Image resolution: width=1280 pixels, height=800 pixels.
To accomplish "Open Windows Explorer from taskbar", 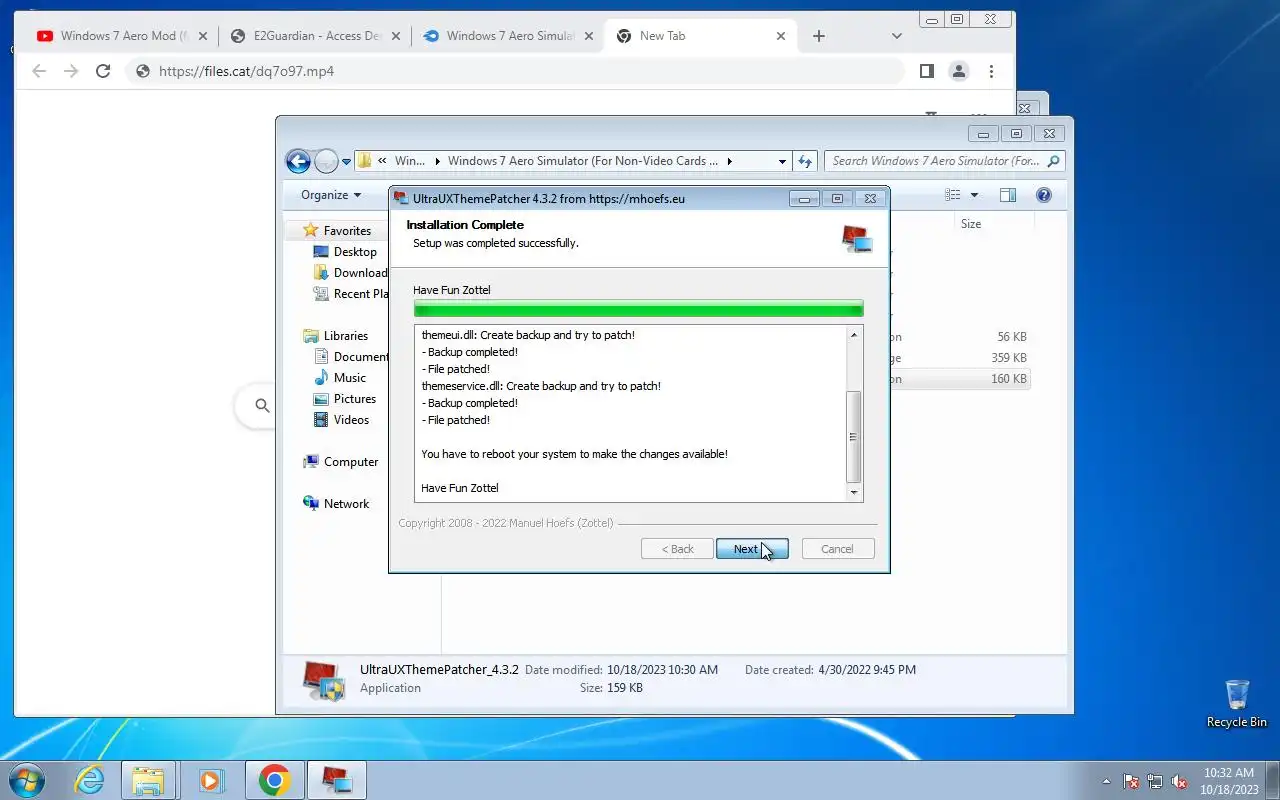I will (x=149, y=780).
